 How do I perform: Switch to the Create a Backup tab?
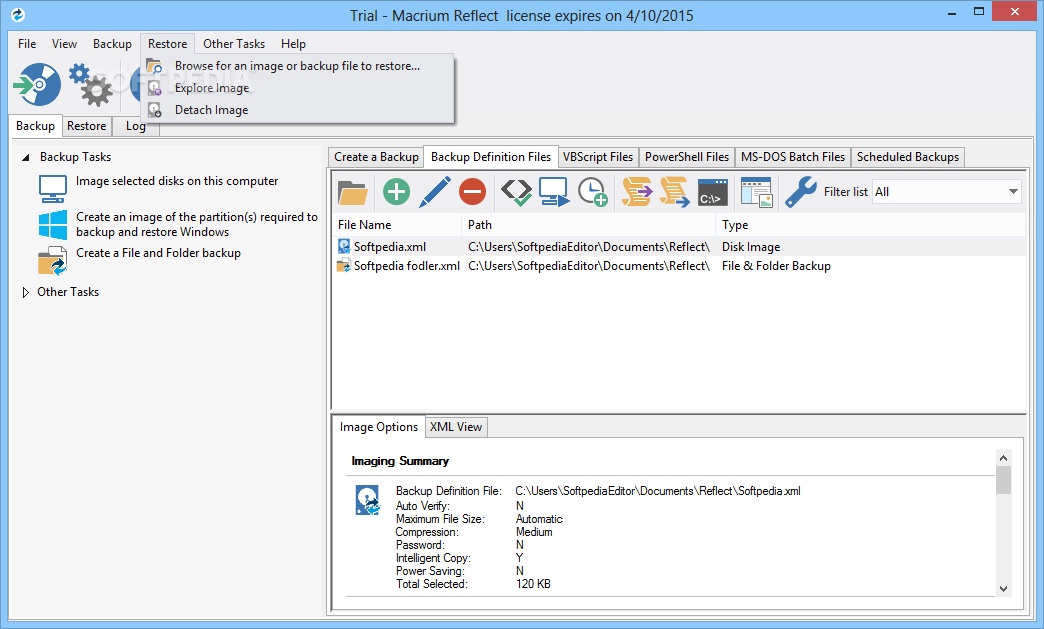[x=376, y=157]
